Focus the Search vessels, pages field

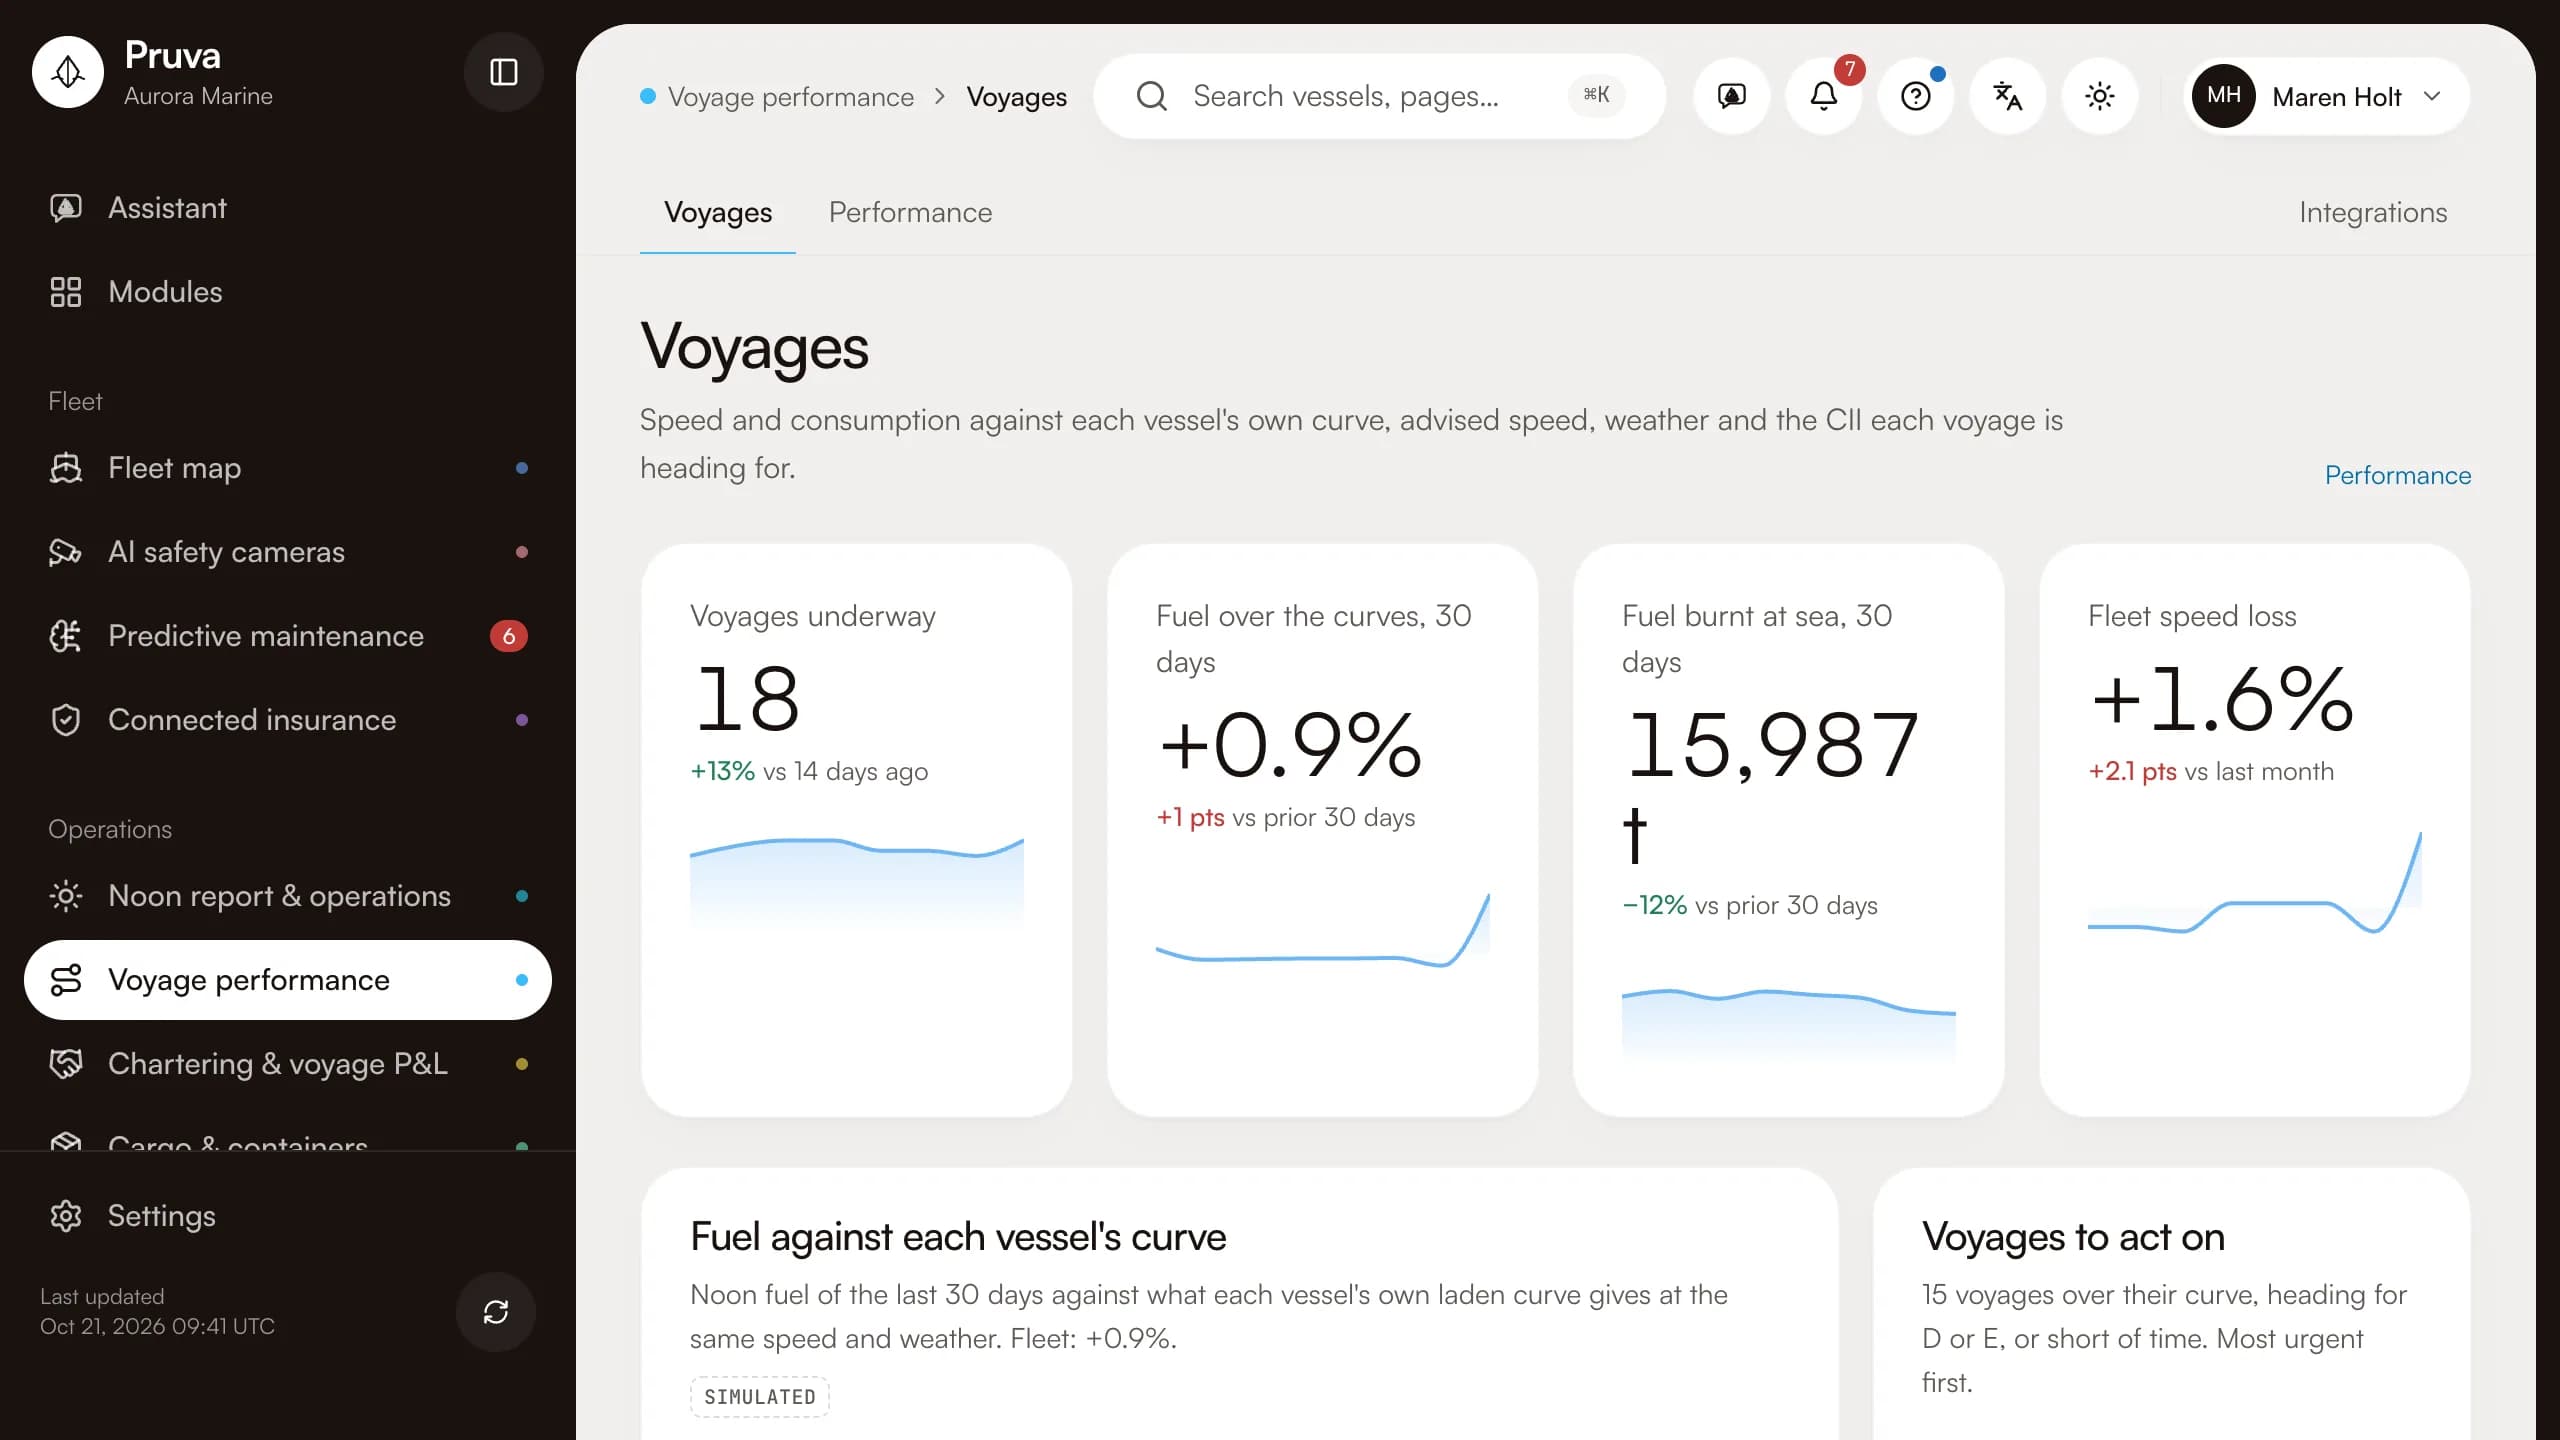click(1380, 96)
